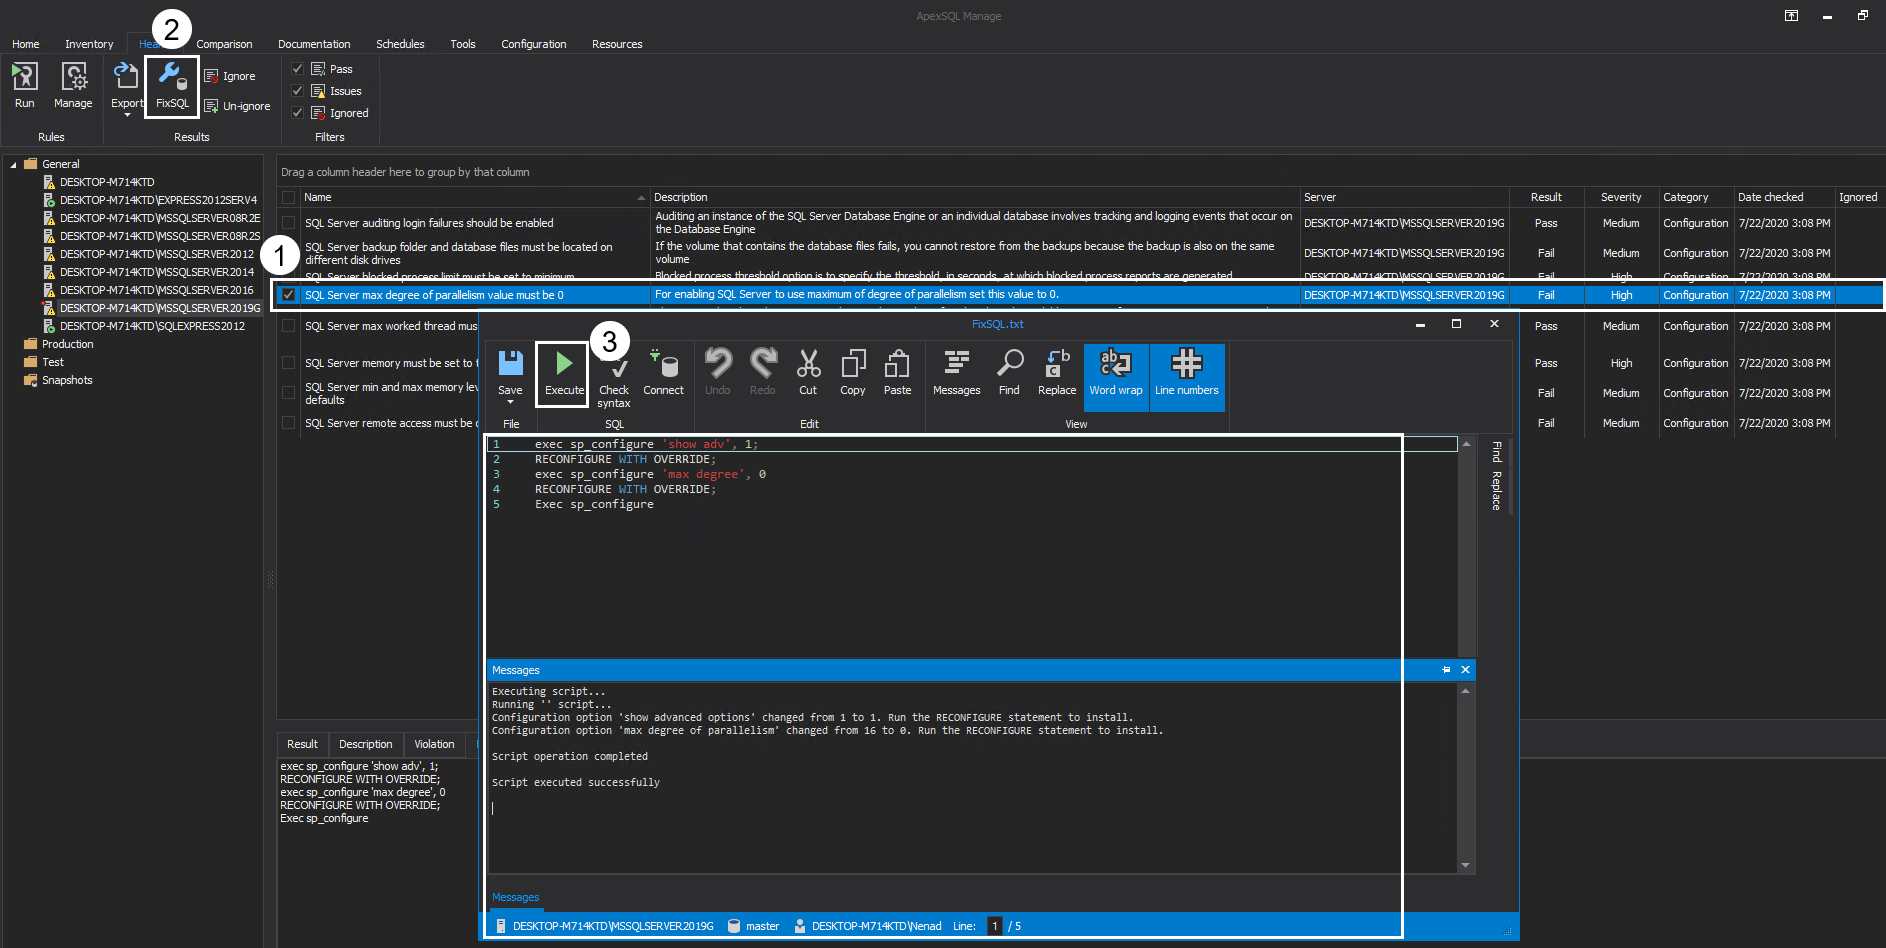The width and height of the screenshot is (1886, 948).
Task: Sort by the Date checked column
Action: (1784, 197)
